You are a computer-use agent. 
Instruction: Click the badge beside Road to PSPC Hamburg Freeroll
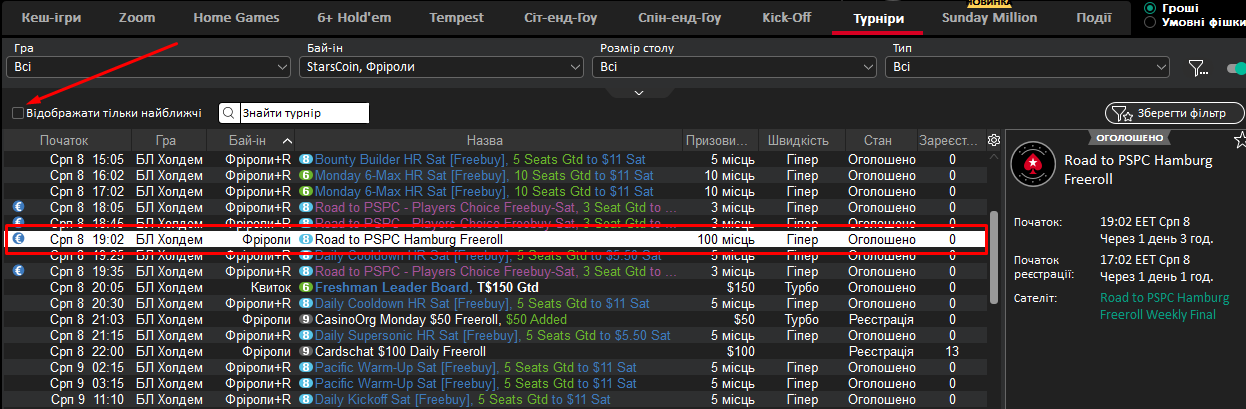click(x=306, y=239)
